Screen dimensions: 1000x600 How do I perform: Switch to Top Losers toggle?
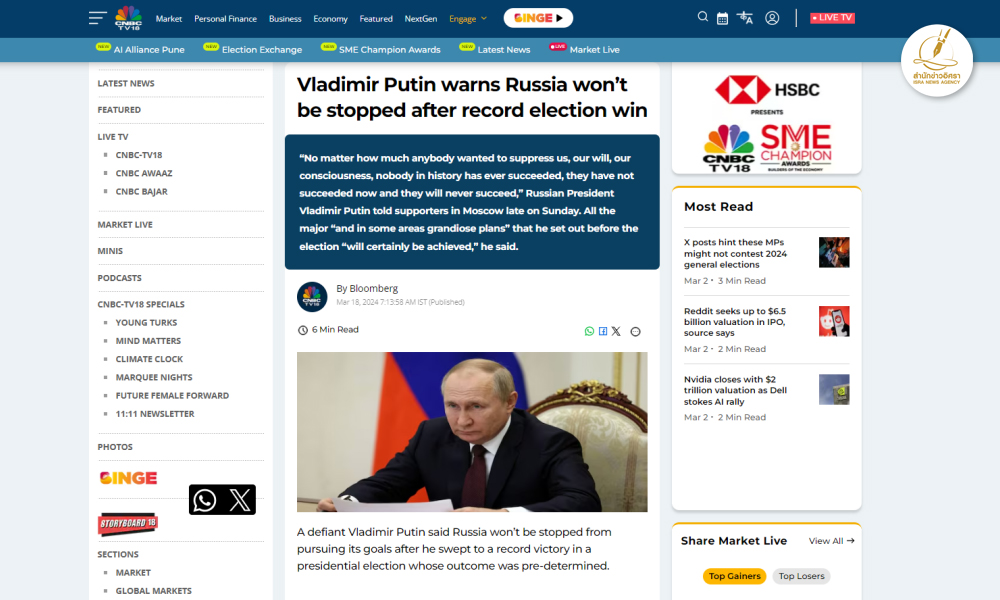[x=801, y=576]
